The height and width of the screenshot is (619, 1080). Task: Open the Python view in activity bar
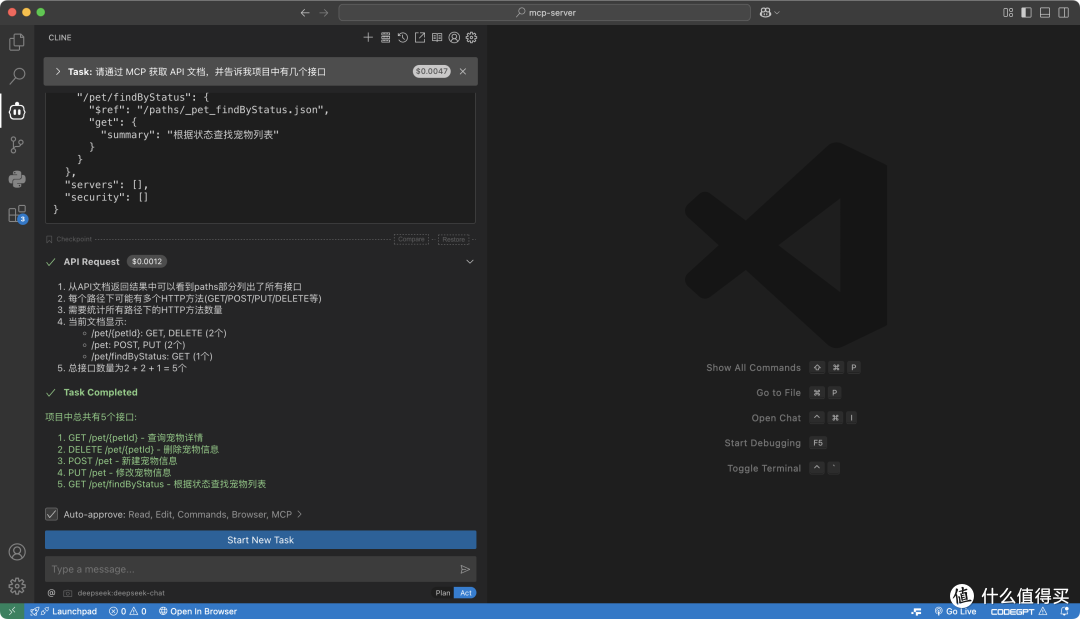17,179
